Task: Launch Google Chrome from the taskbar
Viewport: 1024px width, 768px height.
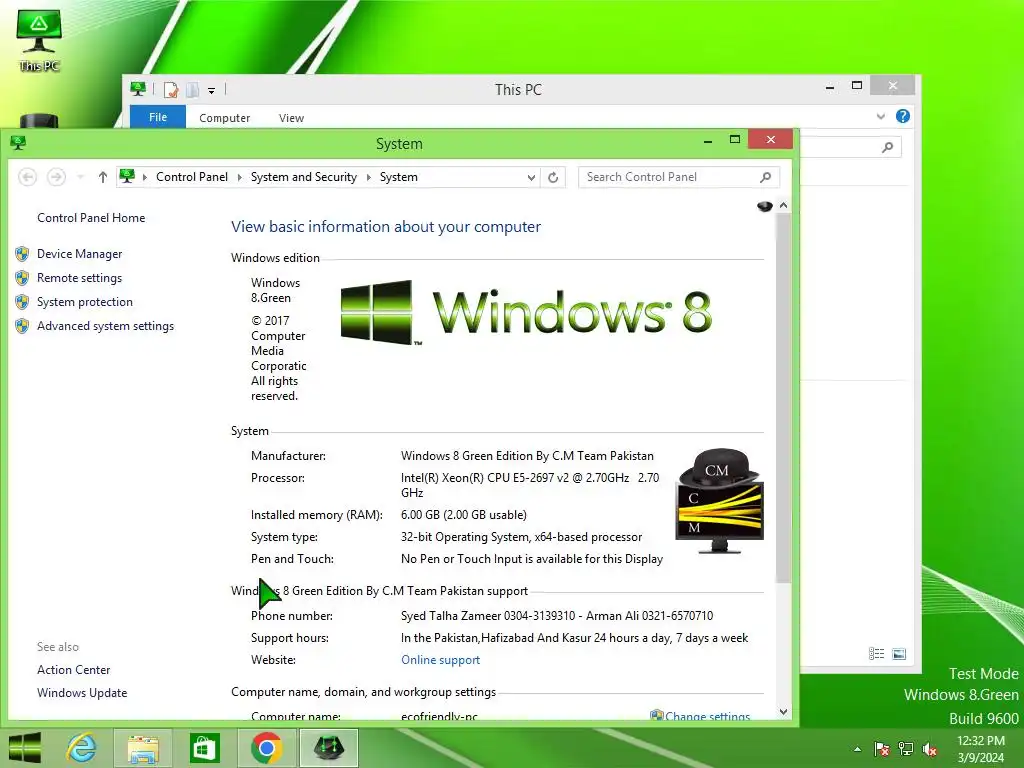Action: 266,748
